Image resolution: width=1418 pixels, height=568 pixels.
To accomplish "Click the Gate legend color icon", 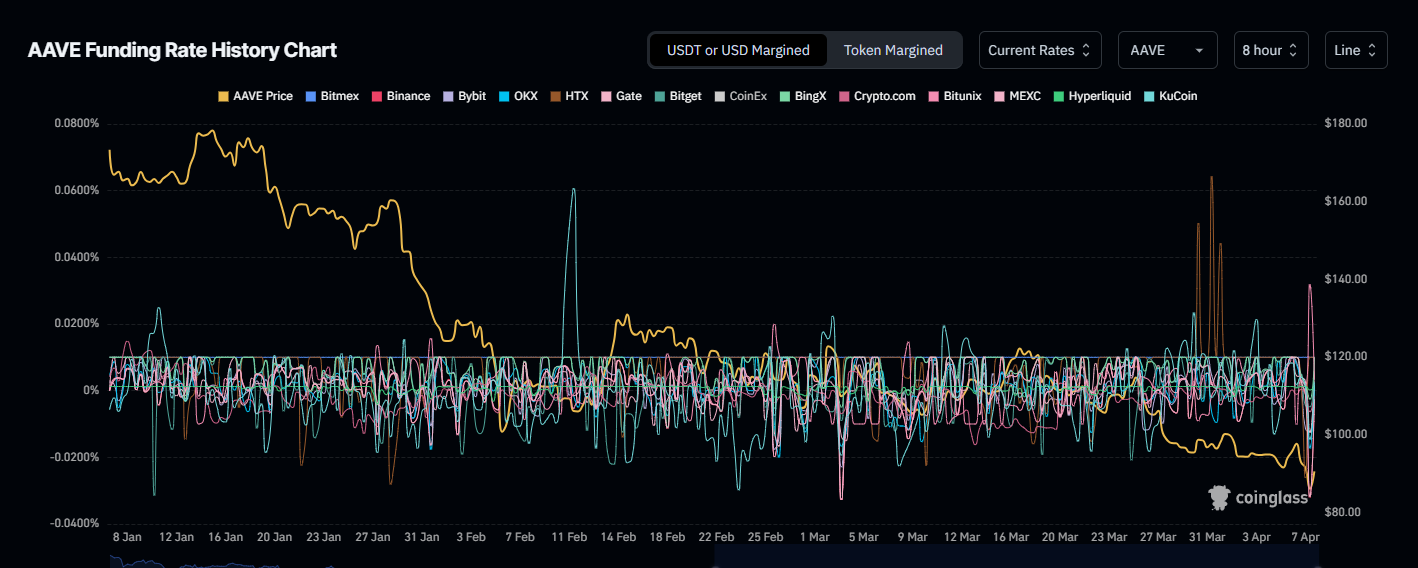I will (606, 97).
